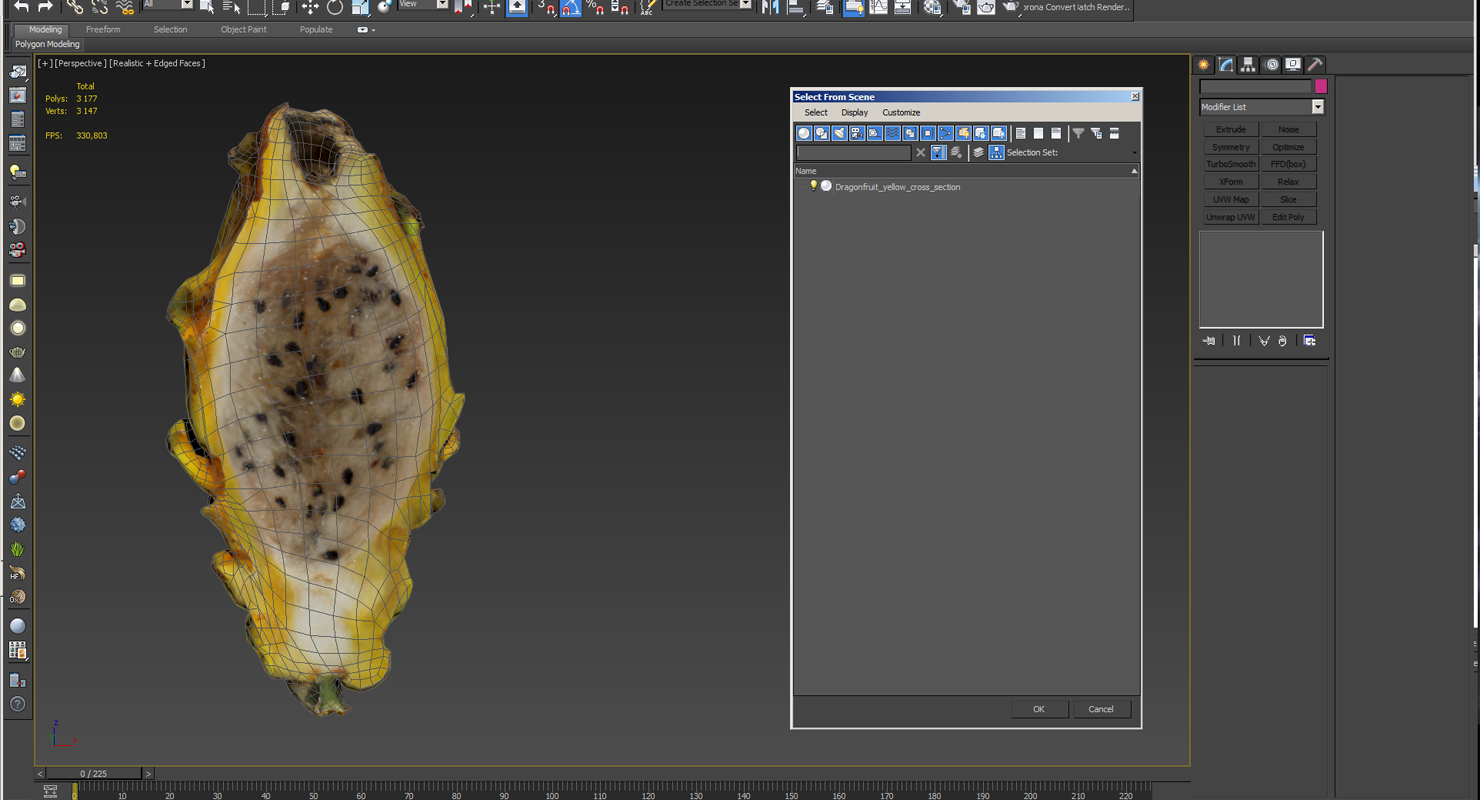Screen dimensions: 1480x800
Task: Toggle the Angle Snap magnet icon
Action: [x=570, y=8]
